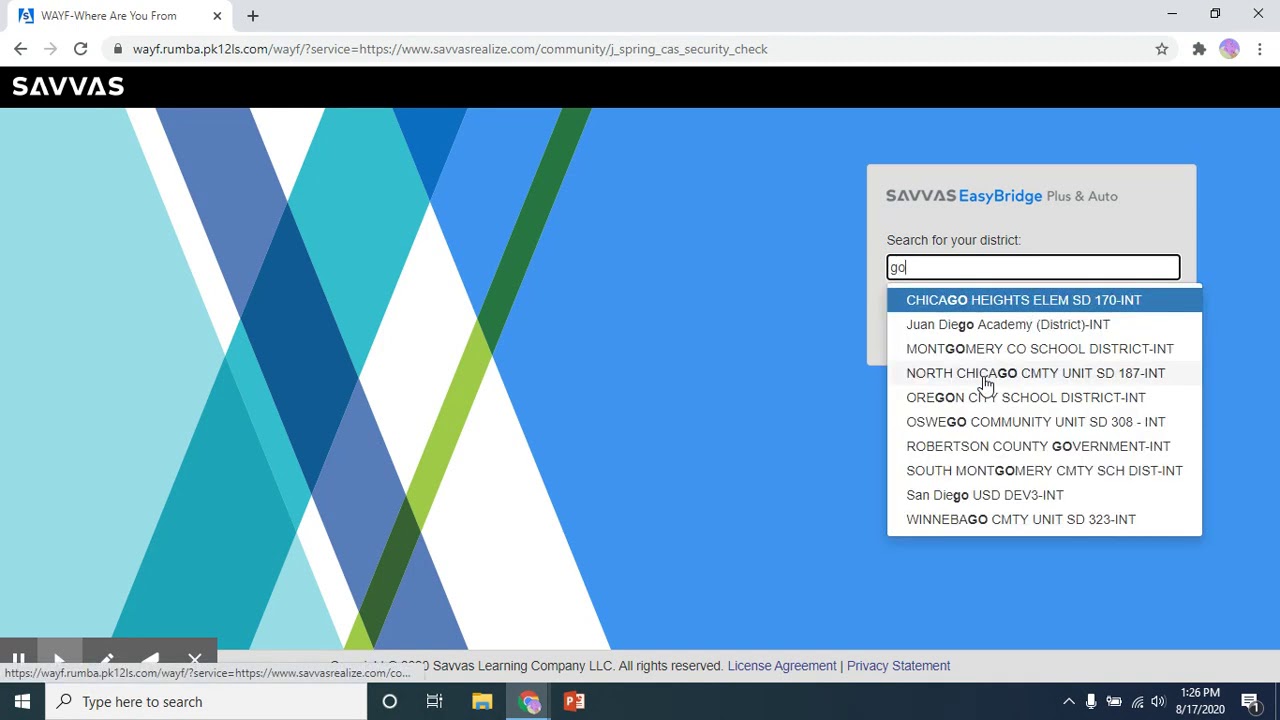Pause the screen recording overlay
The width and height of the screenshot is (1280, 720).
pos(18,659)
